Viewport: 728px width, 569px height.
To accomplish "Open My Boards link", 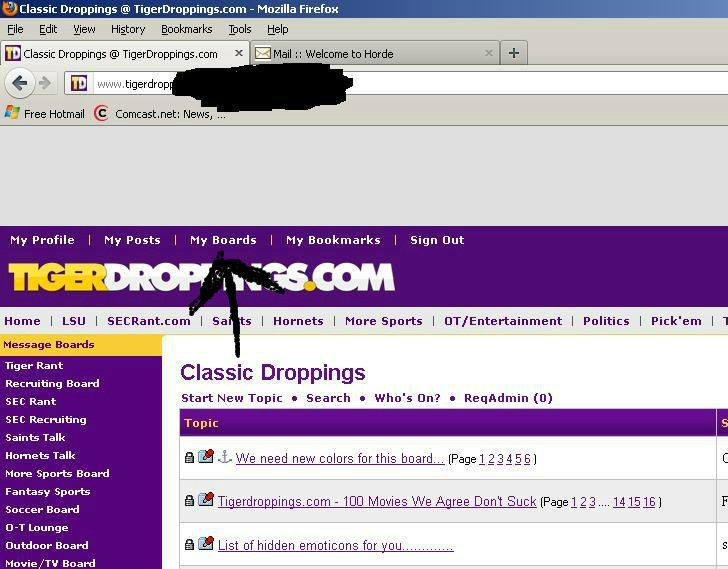I will coord(223,240).
